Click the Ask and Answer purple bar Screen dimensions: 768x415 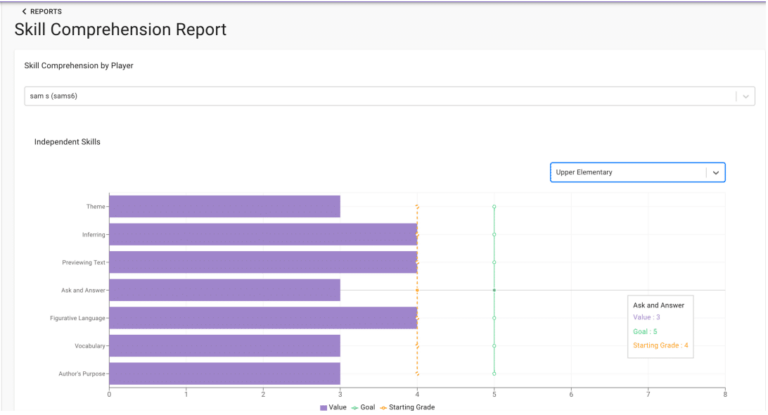pos(224,290)
